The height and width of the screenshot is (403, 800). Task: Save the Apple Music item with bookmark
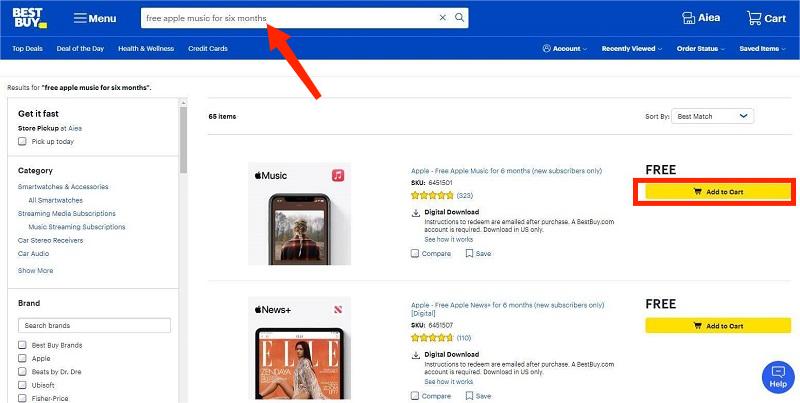478,254
